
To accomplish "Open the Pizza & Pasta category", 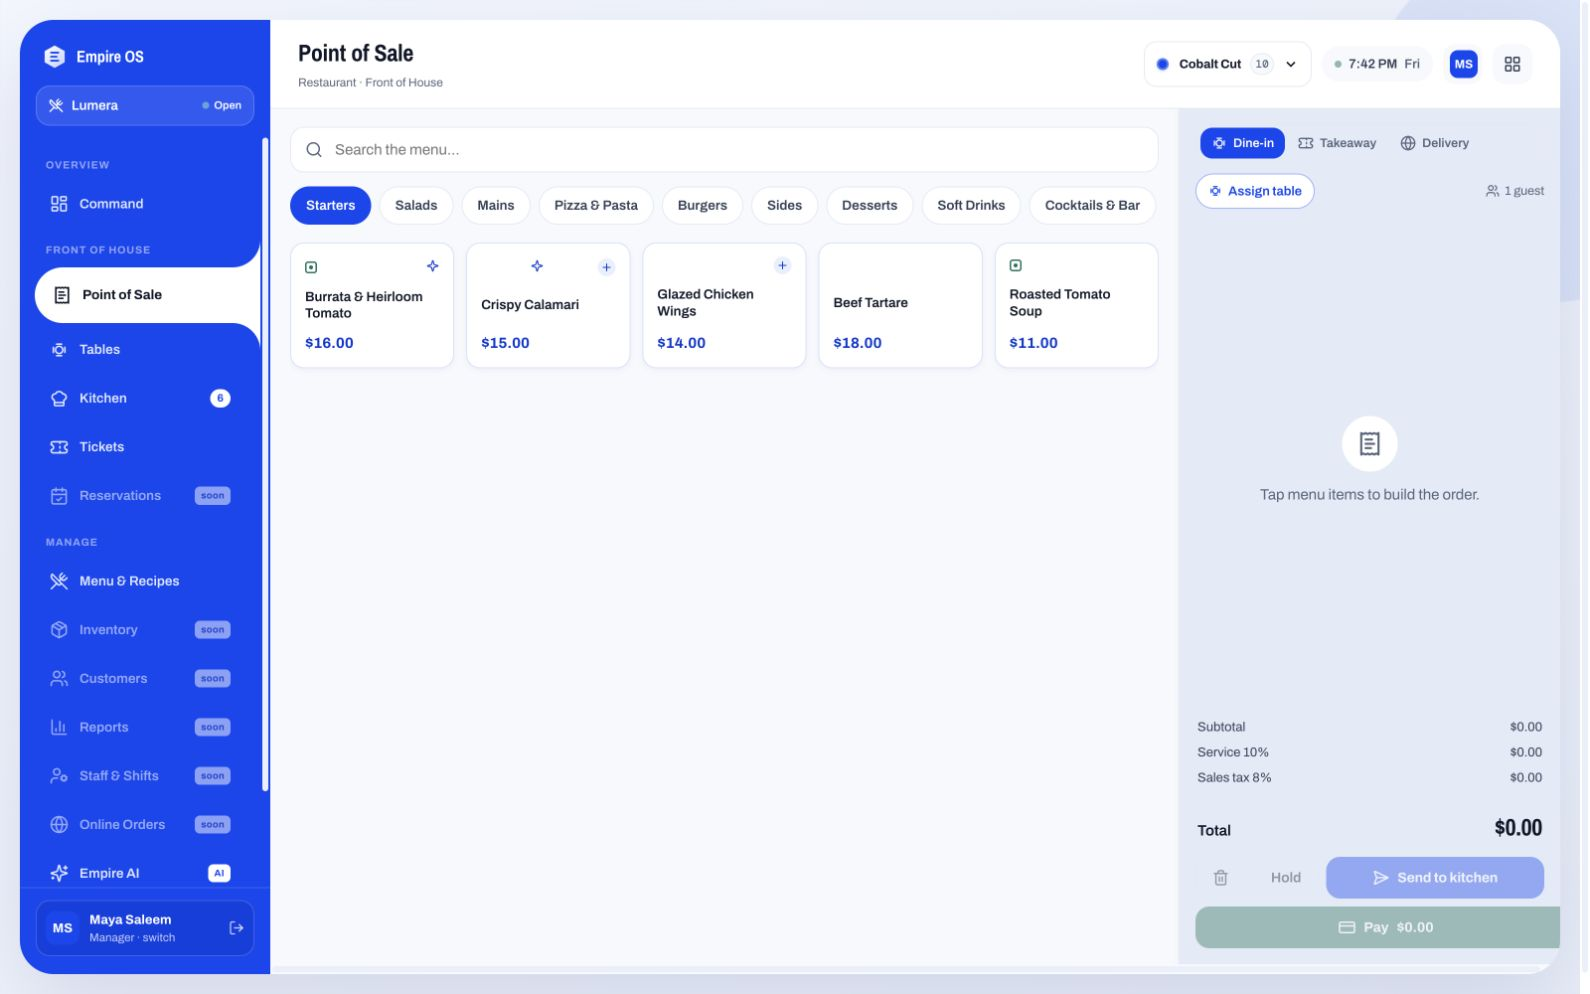I will (x=596, y=205).
